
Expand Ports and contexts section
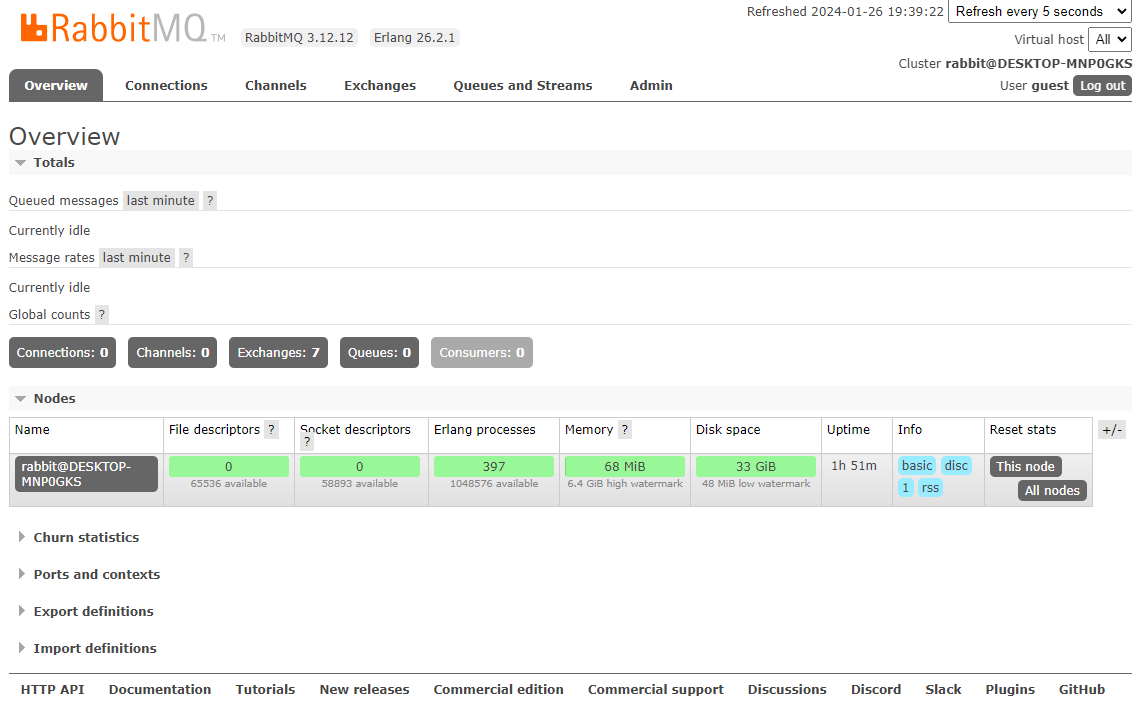89,574
